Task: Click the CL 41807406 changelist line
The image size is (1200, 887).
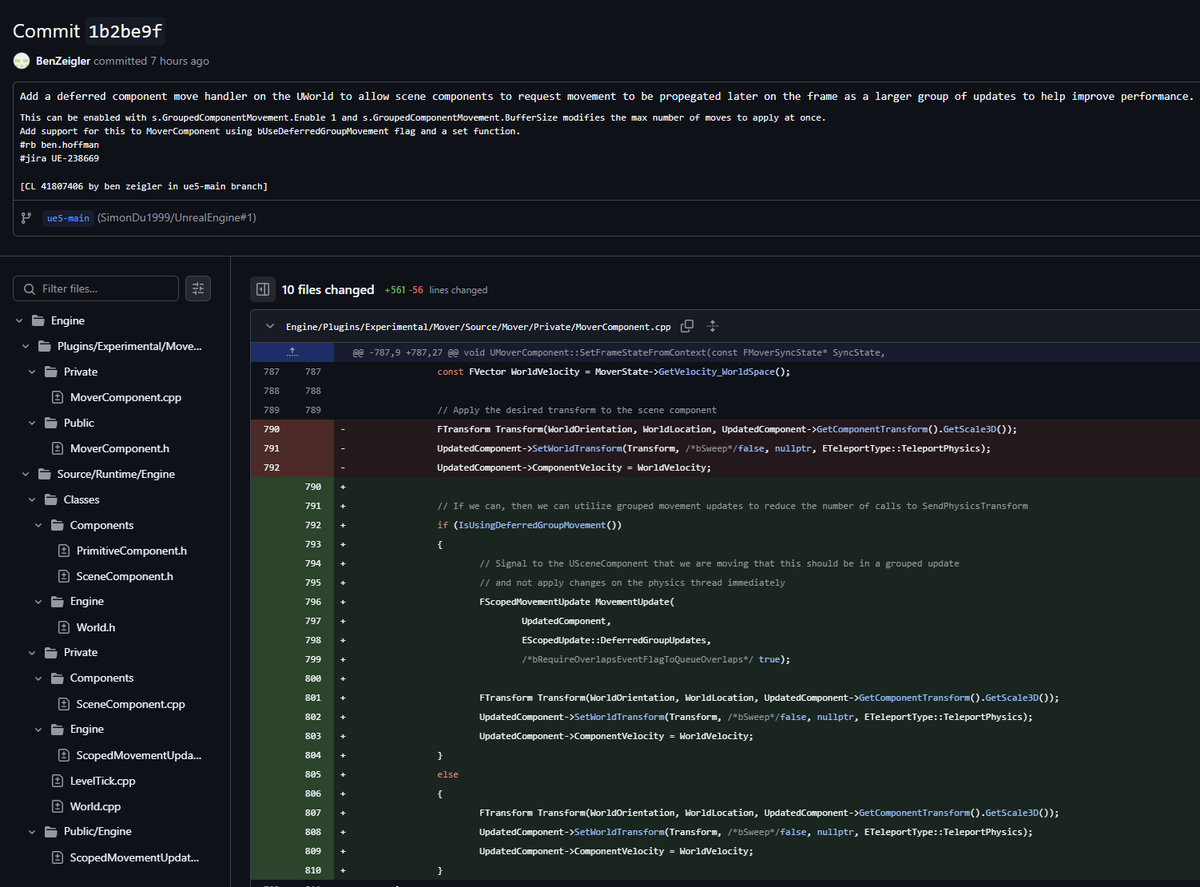Action: pyautogui.click(x=143, y=186)
